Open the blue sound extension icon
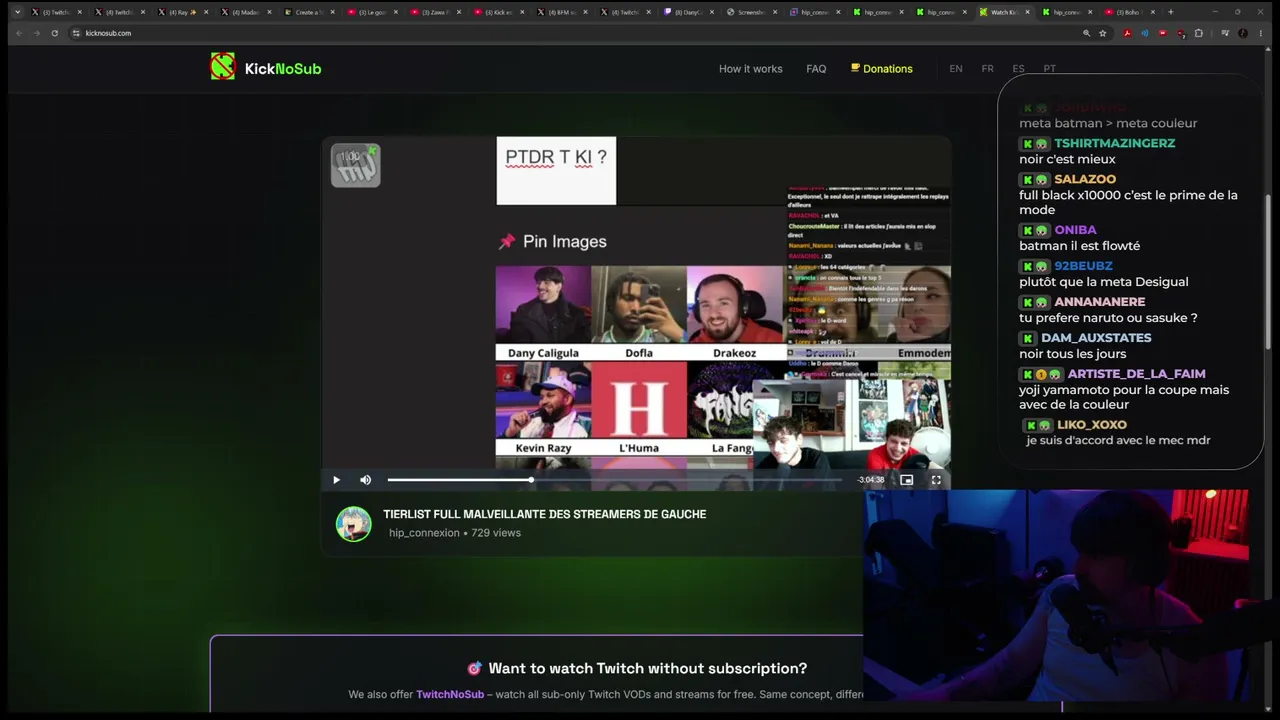 click(x=1145, y=33)
